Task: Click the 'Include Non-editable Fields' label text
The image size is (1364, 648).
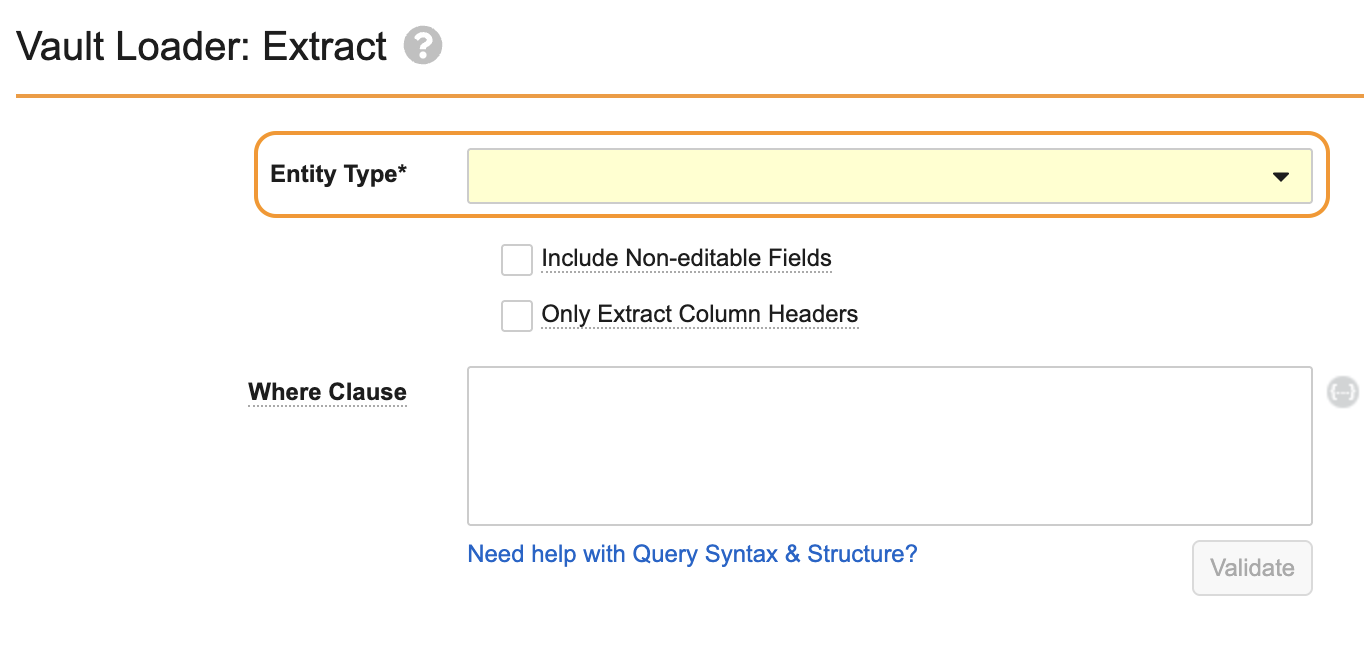Action: pyautogui.click(x=686, y=258)
